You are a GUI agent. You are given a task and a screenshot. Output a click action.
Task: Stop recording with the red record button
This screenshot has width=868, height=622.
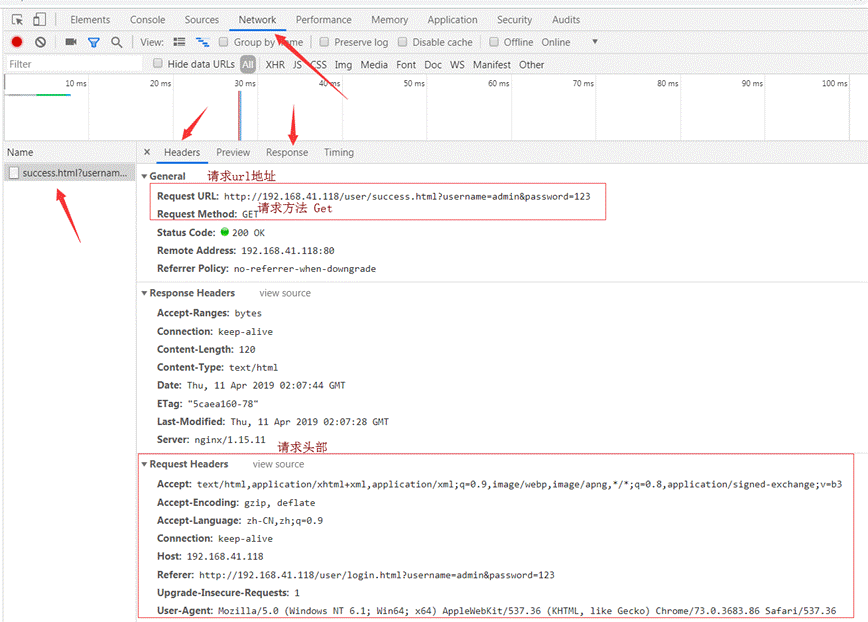point(17,42)
